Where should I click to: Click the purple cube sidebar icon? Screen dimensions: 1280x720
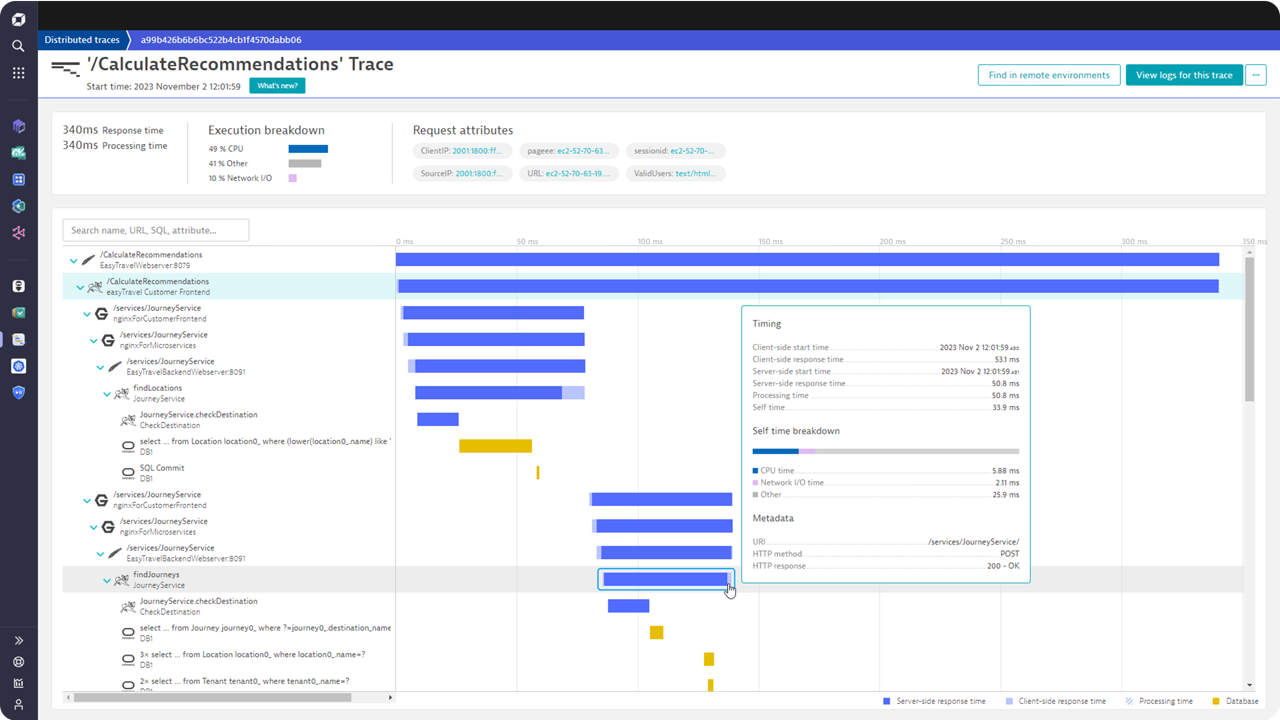(x=18, y=126)
